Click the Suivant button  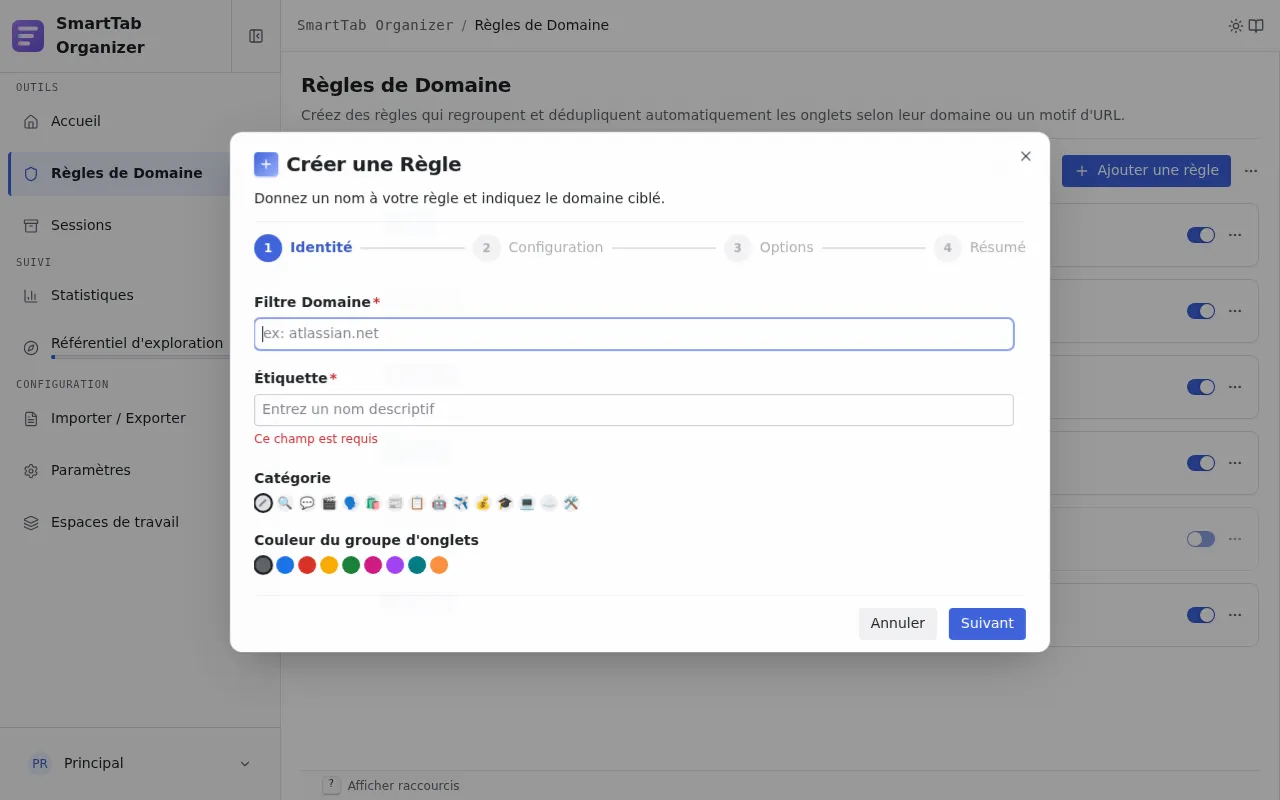coord(987,623)
